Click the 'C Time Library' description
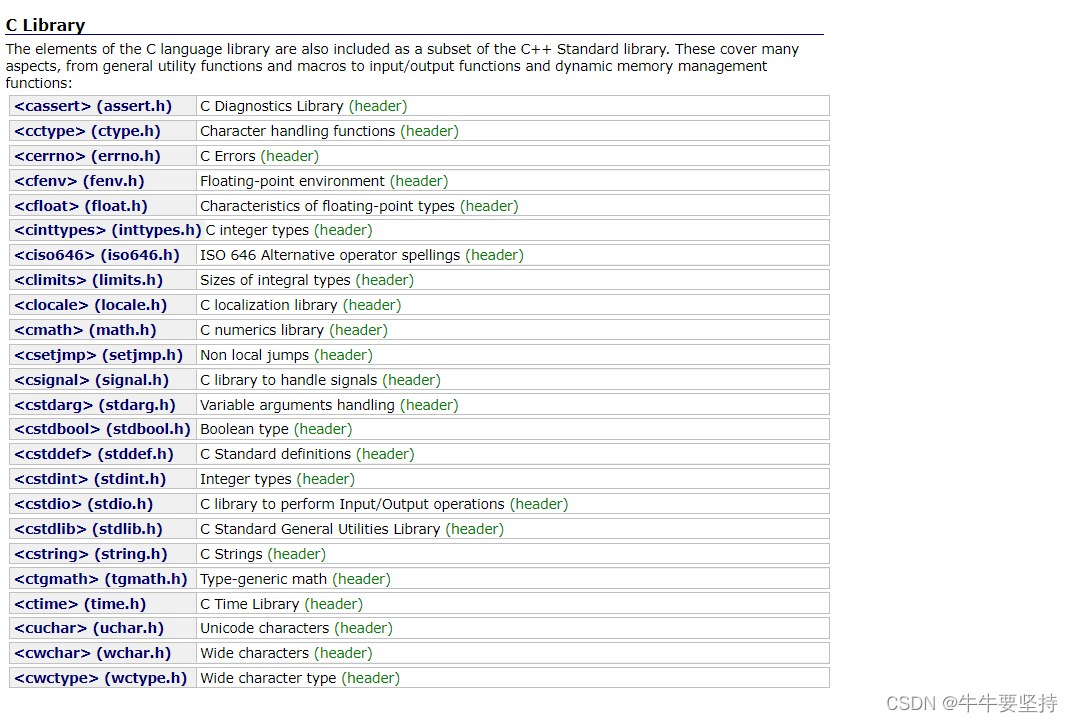Image resolution: width=1073 pixels, height=722 pixels. [250, 604]
